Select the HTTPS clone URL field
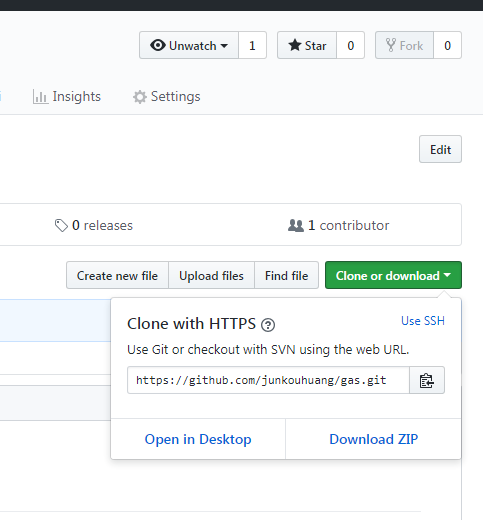This screenshot has width=483, height=520. pyautogui.click(x=268, y=380)
